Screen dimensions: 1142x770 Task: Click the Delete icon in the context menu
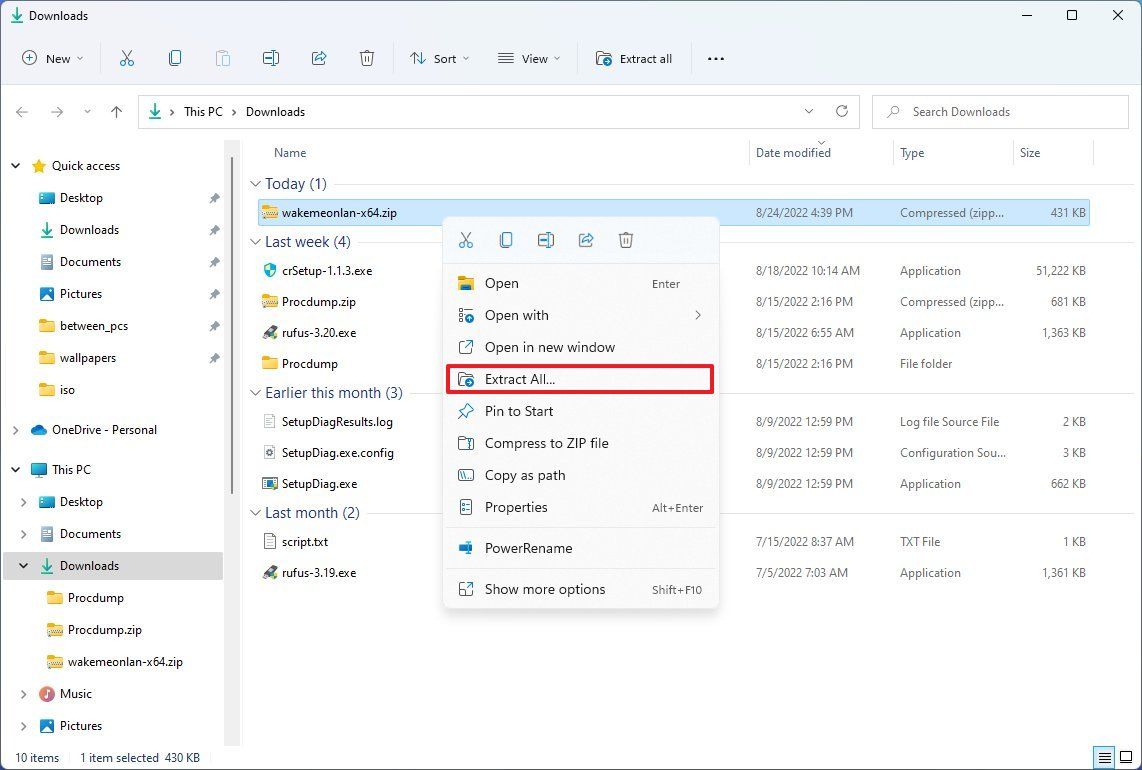point(626,240)
